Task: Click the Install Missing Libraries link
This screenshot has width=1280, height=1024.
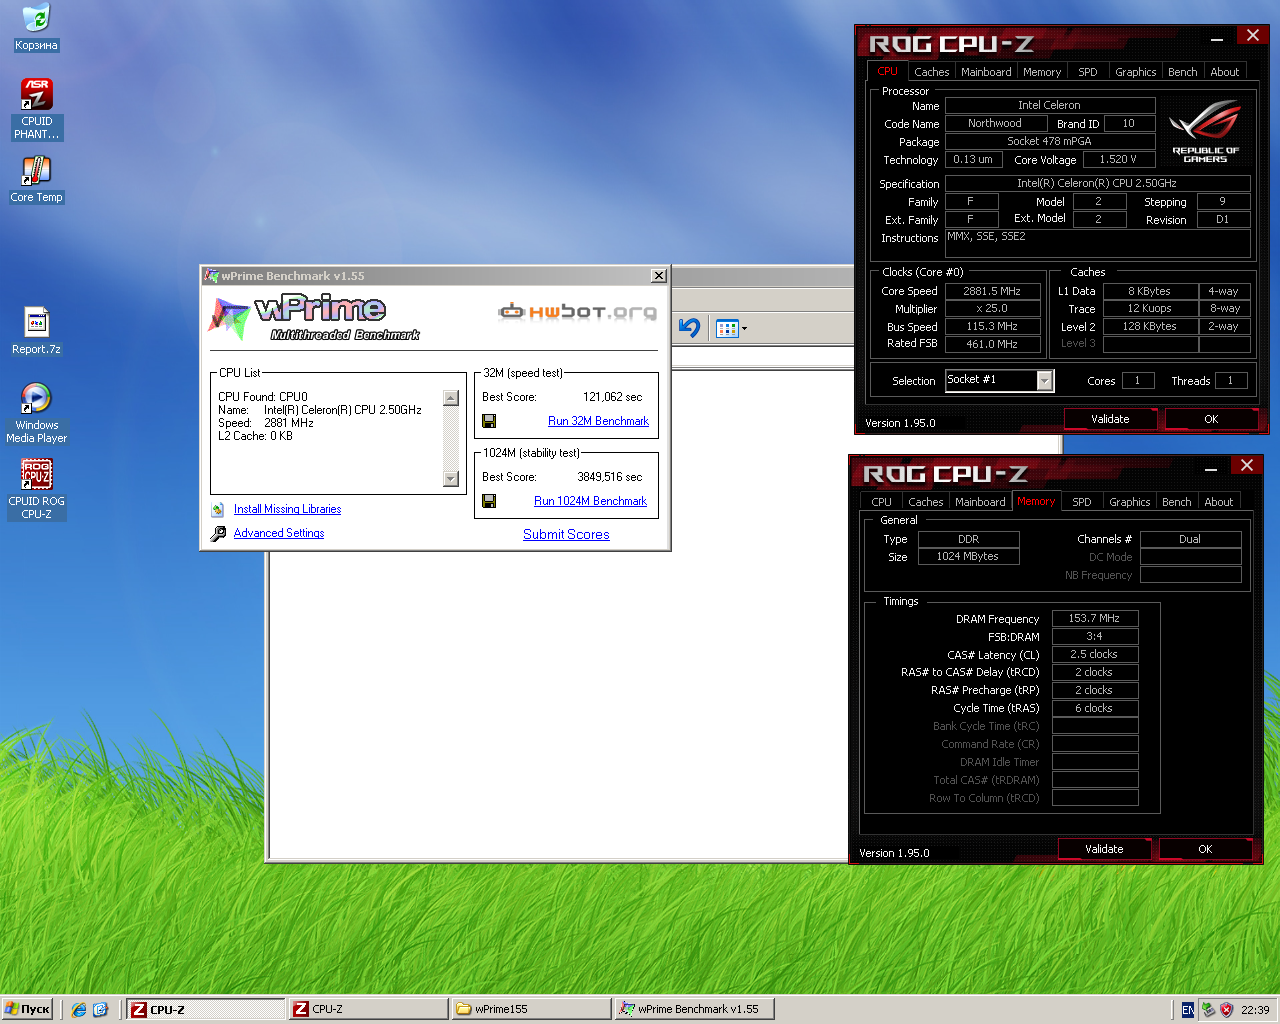Action: (x=287, y=509)
